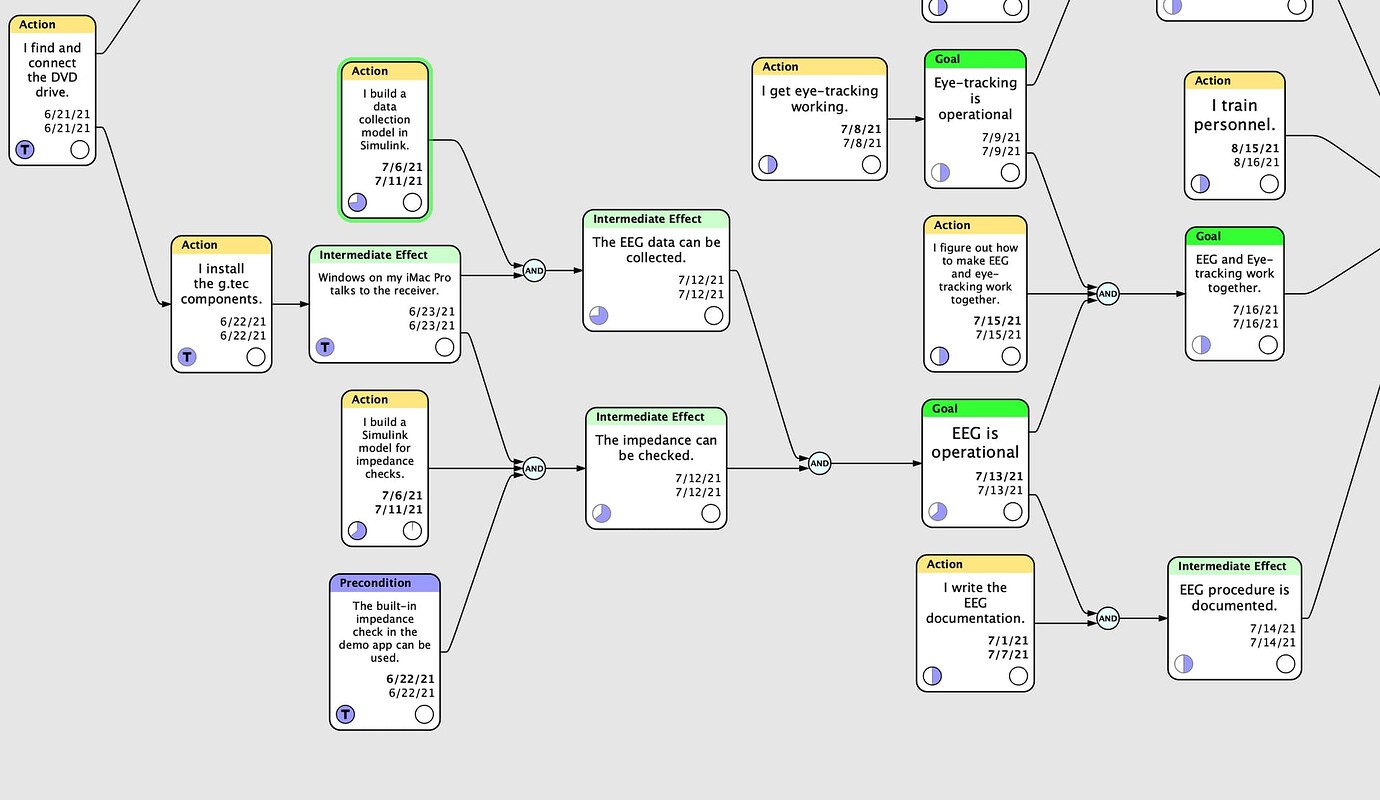Select the AND junctor feeding 'The impedance can be checked'
The width and height of the screenshot is (1380, 800).
pyautogui.click(x=534, y=468)
